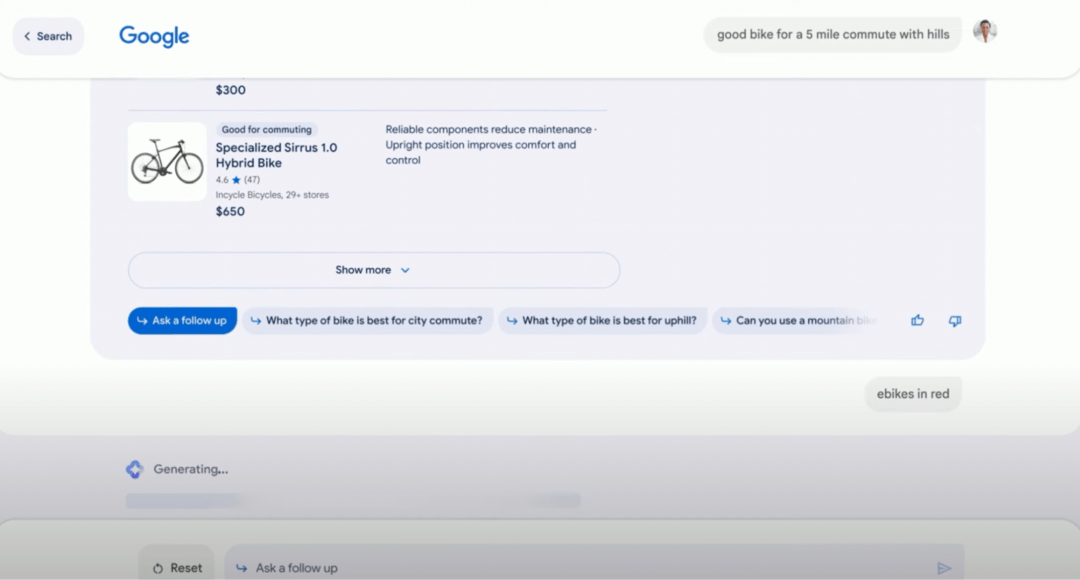This screenshot has height=580, width=1080.
Task: Click the Reset button
Action: (176, 567)
